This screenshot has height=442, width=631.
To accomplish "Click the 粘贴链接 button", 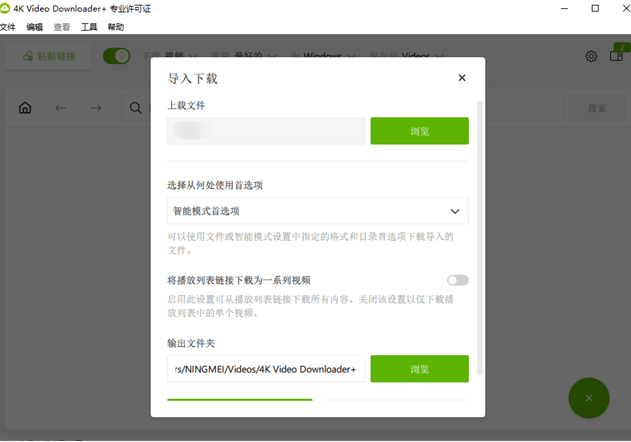I will (x=49, y=56).
